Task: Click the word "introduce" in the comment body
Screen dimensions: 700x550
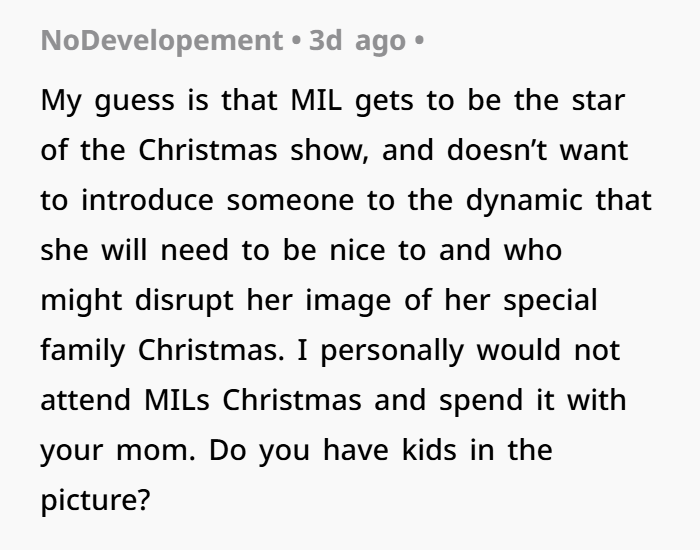Action: click(x=147, y=200)
